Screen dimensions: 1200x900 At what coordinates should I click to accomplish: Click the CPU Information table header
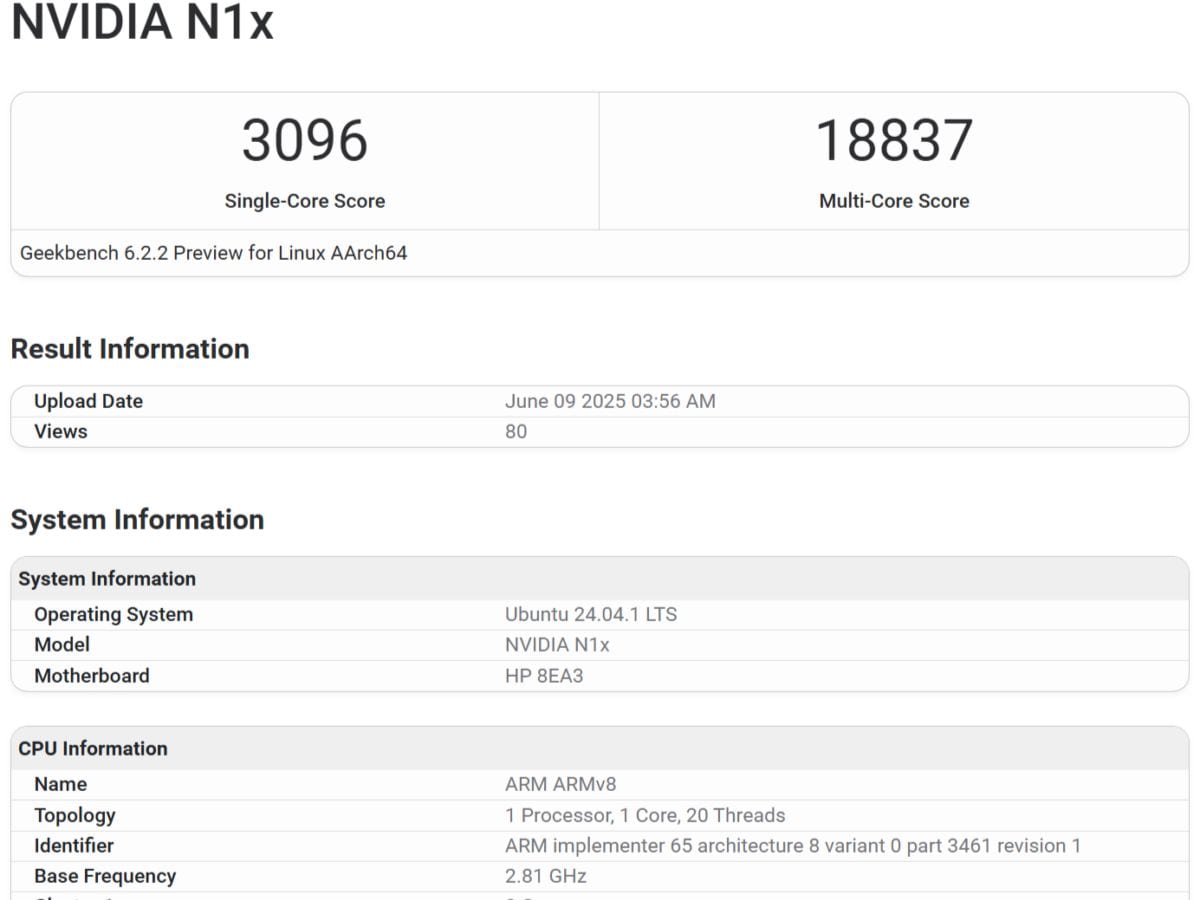[93, 749]
